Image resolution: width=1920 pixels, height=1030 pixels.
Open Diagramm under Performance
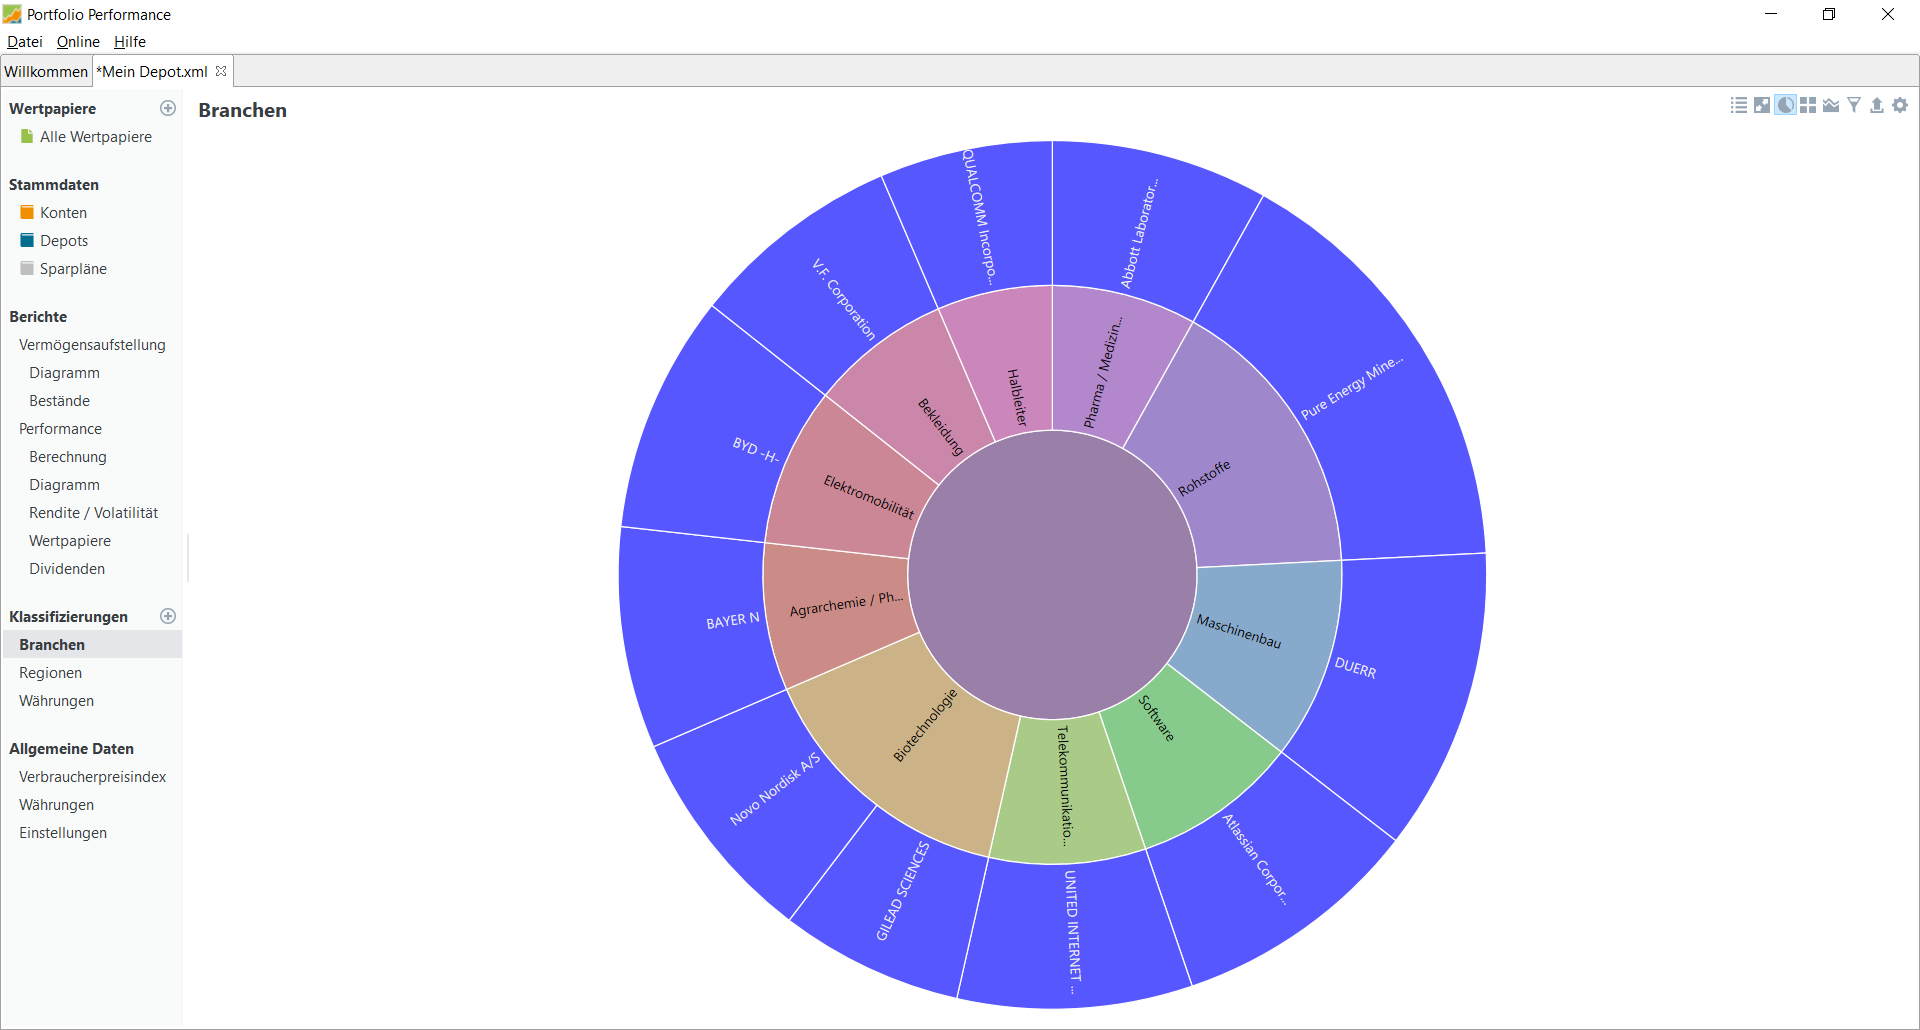coord(64,485)
